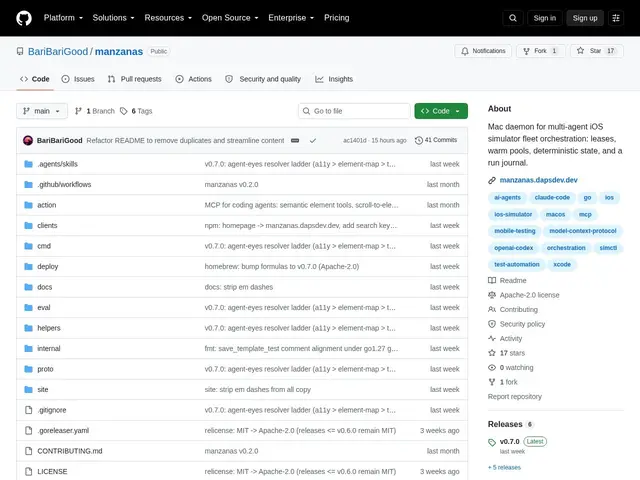Viewport: 640px width, 480px height.
Task: Click the file icon for .gitignore
Action: click(x=28, y=410)
